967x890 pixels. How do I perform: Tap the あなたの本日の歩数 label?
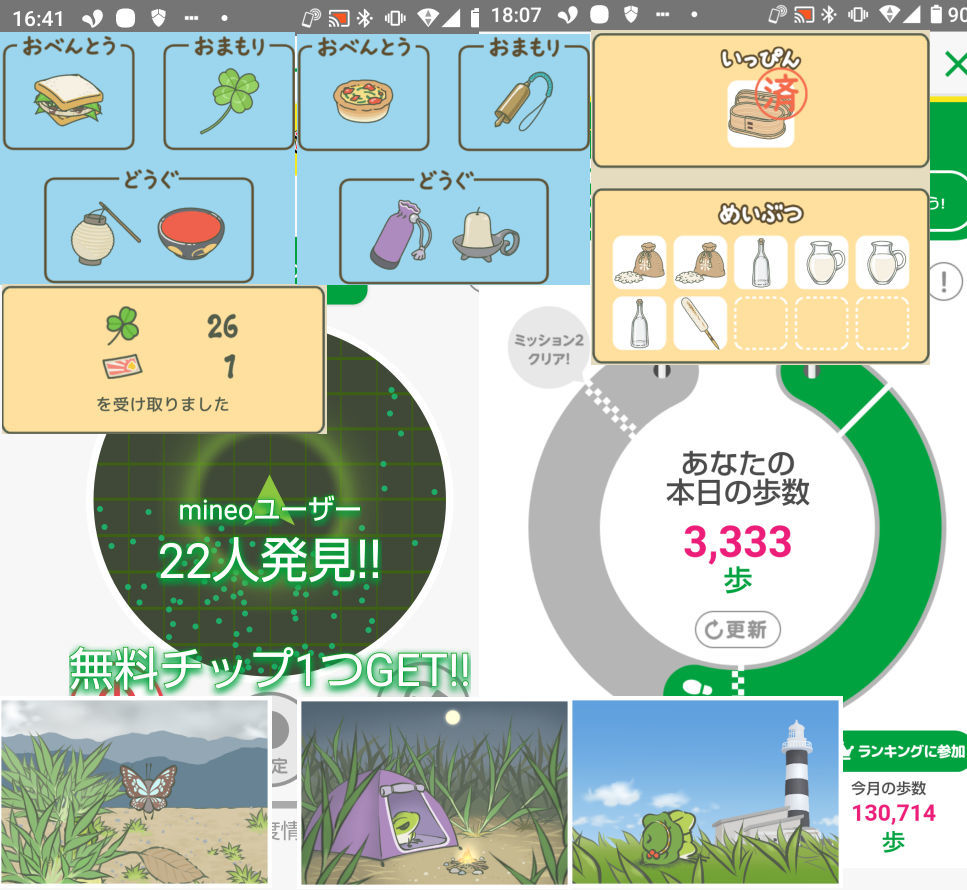point(738,477)
